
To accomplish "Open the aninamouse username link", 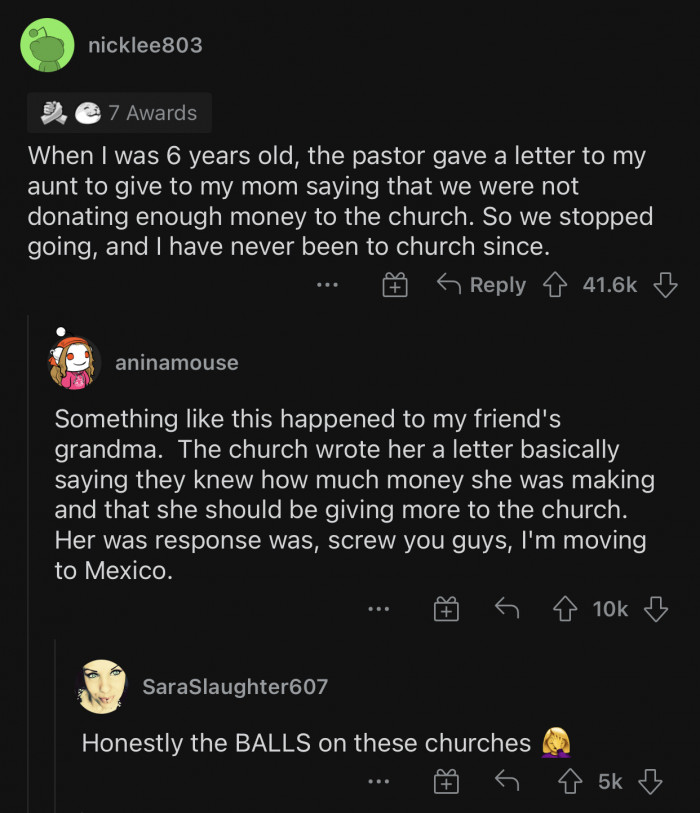I will [177, 363].
